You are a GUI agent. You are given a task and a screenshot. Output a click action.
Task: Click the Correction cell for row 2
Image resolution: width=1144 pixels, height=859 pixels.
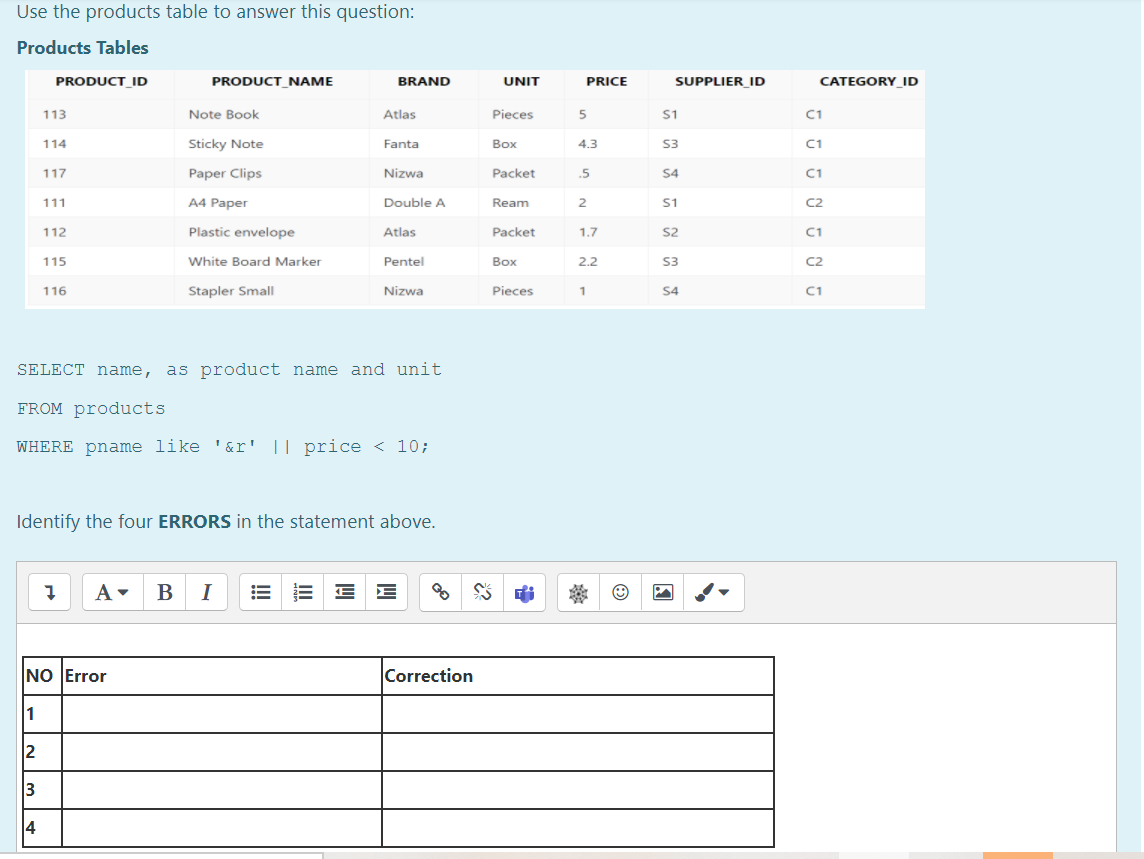click(x=578, y=752)
